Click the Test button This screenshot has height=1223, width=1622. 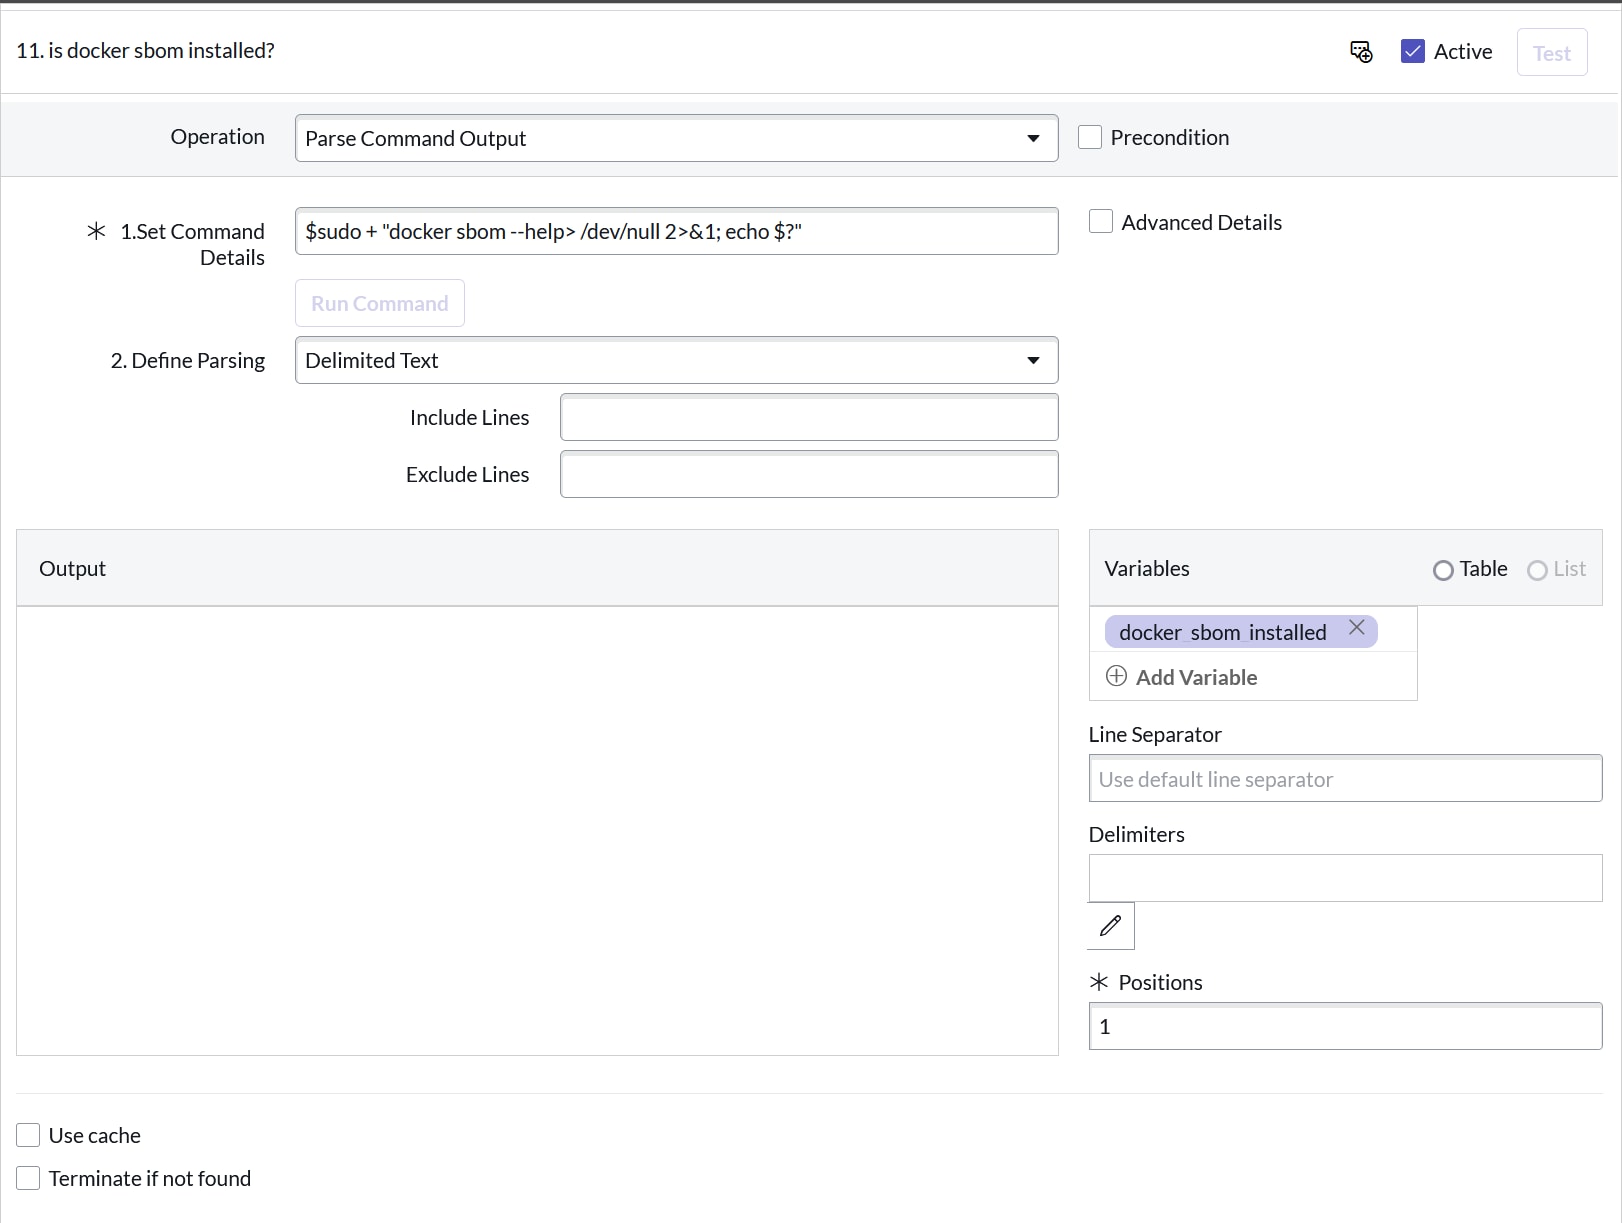pyautogui.click(x=1551, y=52)
